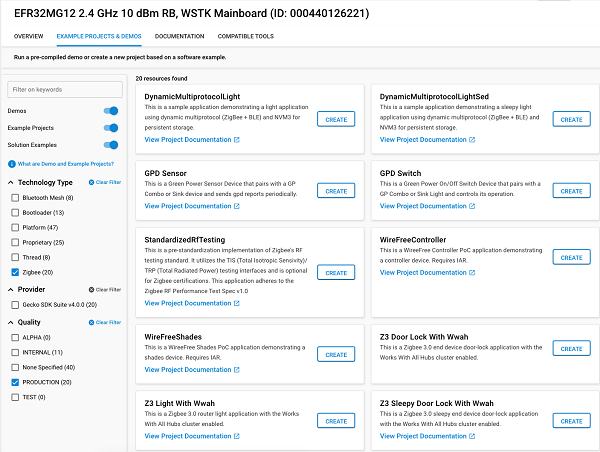Click the info icon beside 'What are Demo and Example Projects?'

tap(11, 163)
